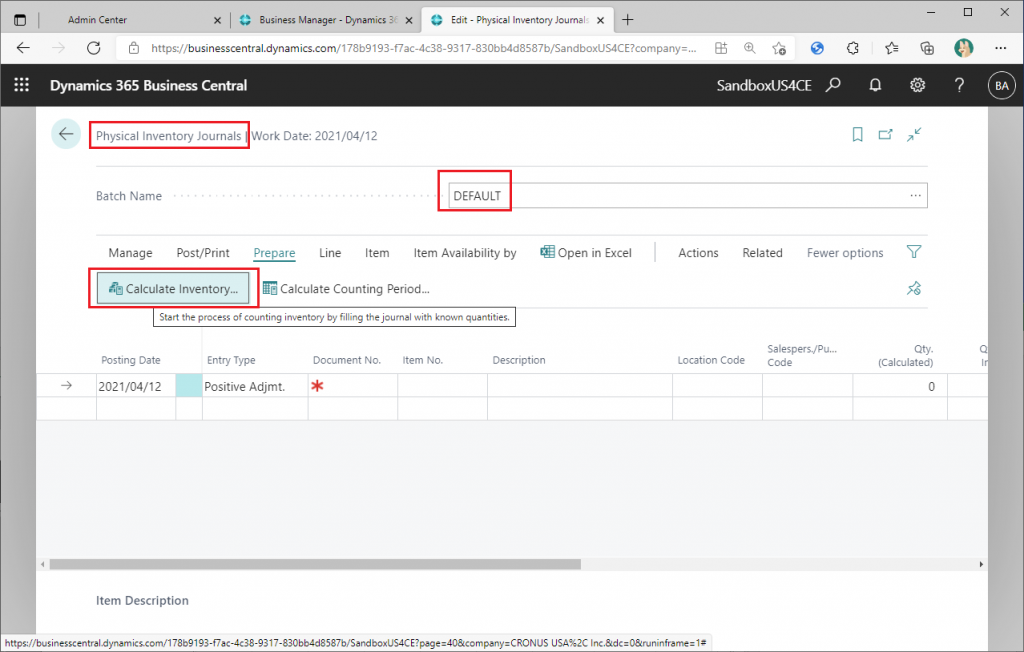Viewport: 1024px width, 652px height.
Task: Open the Line menu
Action: (x=330, y=253)
